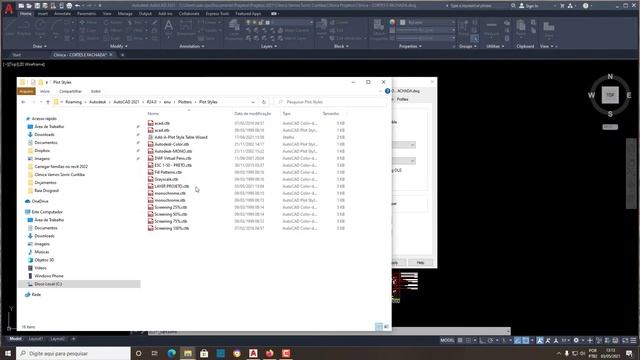The width and height of the screenshot is (640, 360).
Task: Go back in File Explorer navigation
Action: click(23, 102)
